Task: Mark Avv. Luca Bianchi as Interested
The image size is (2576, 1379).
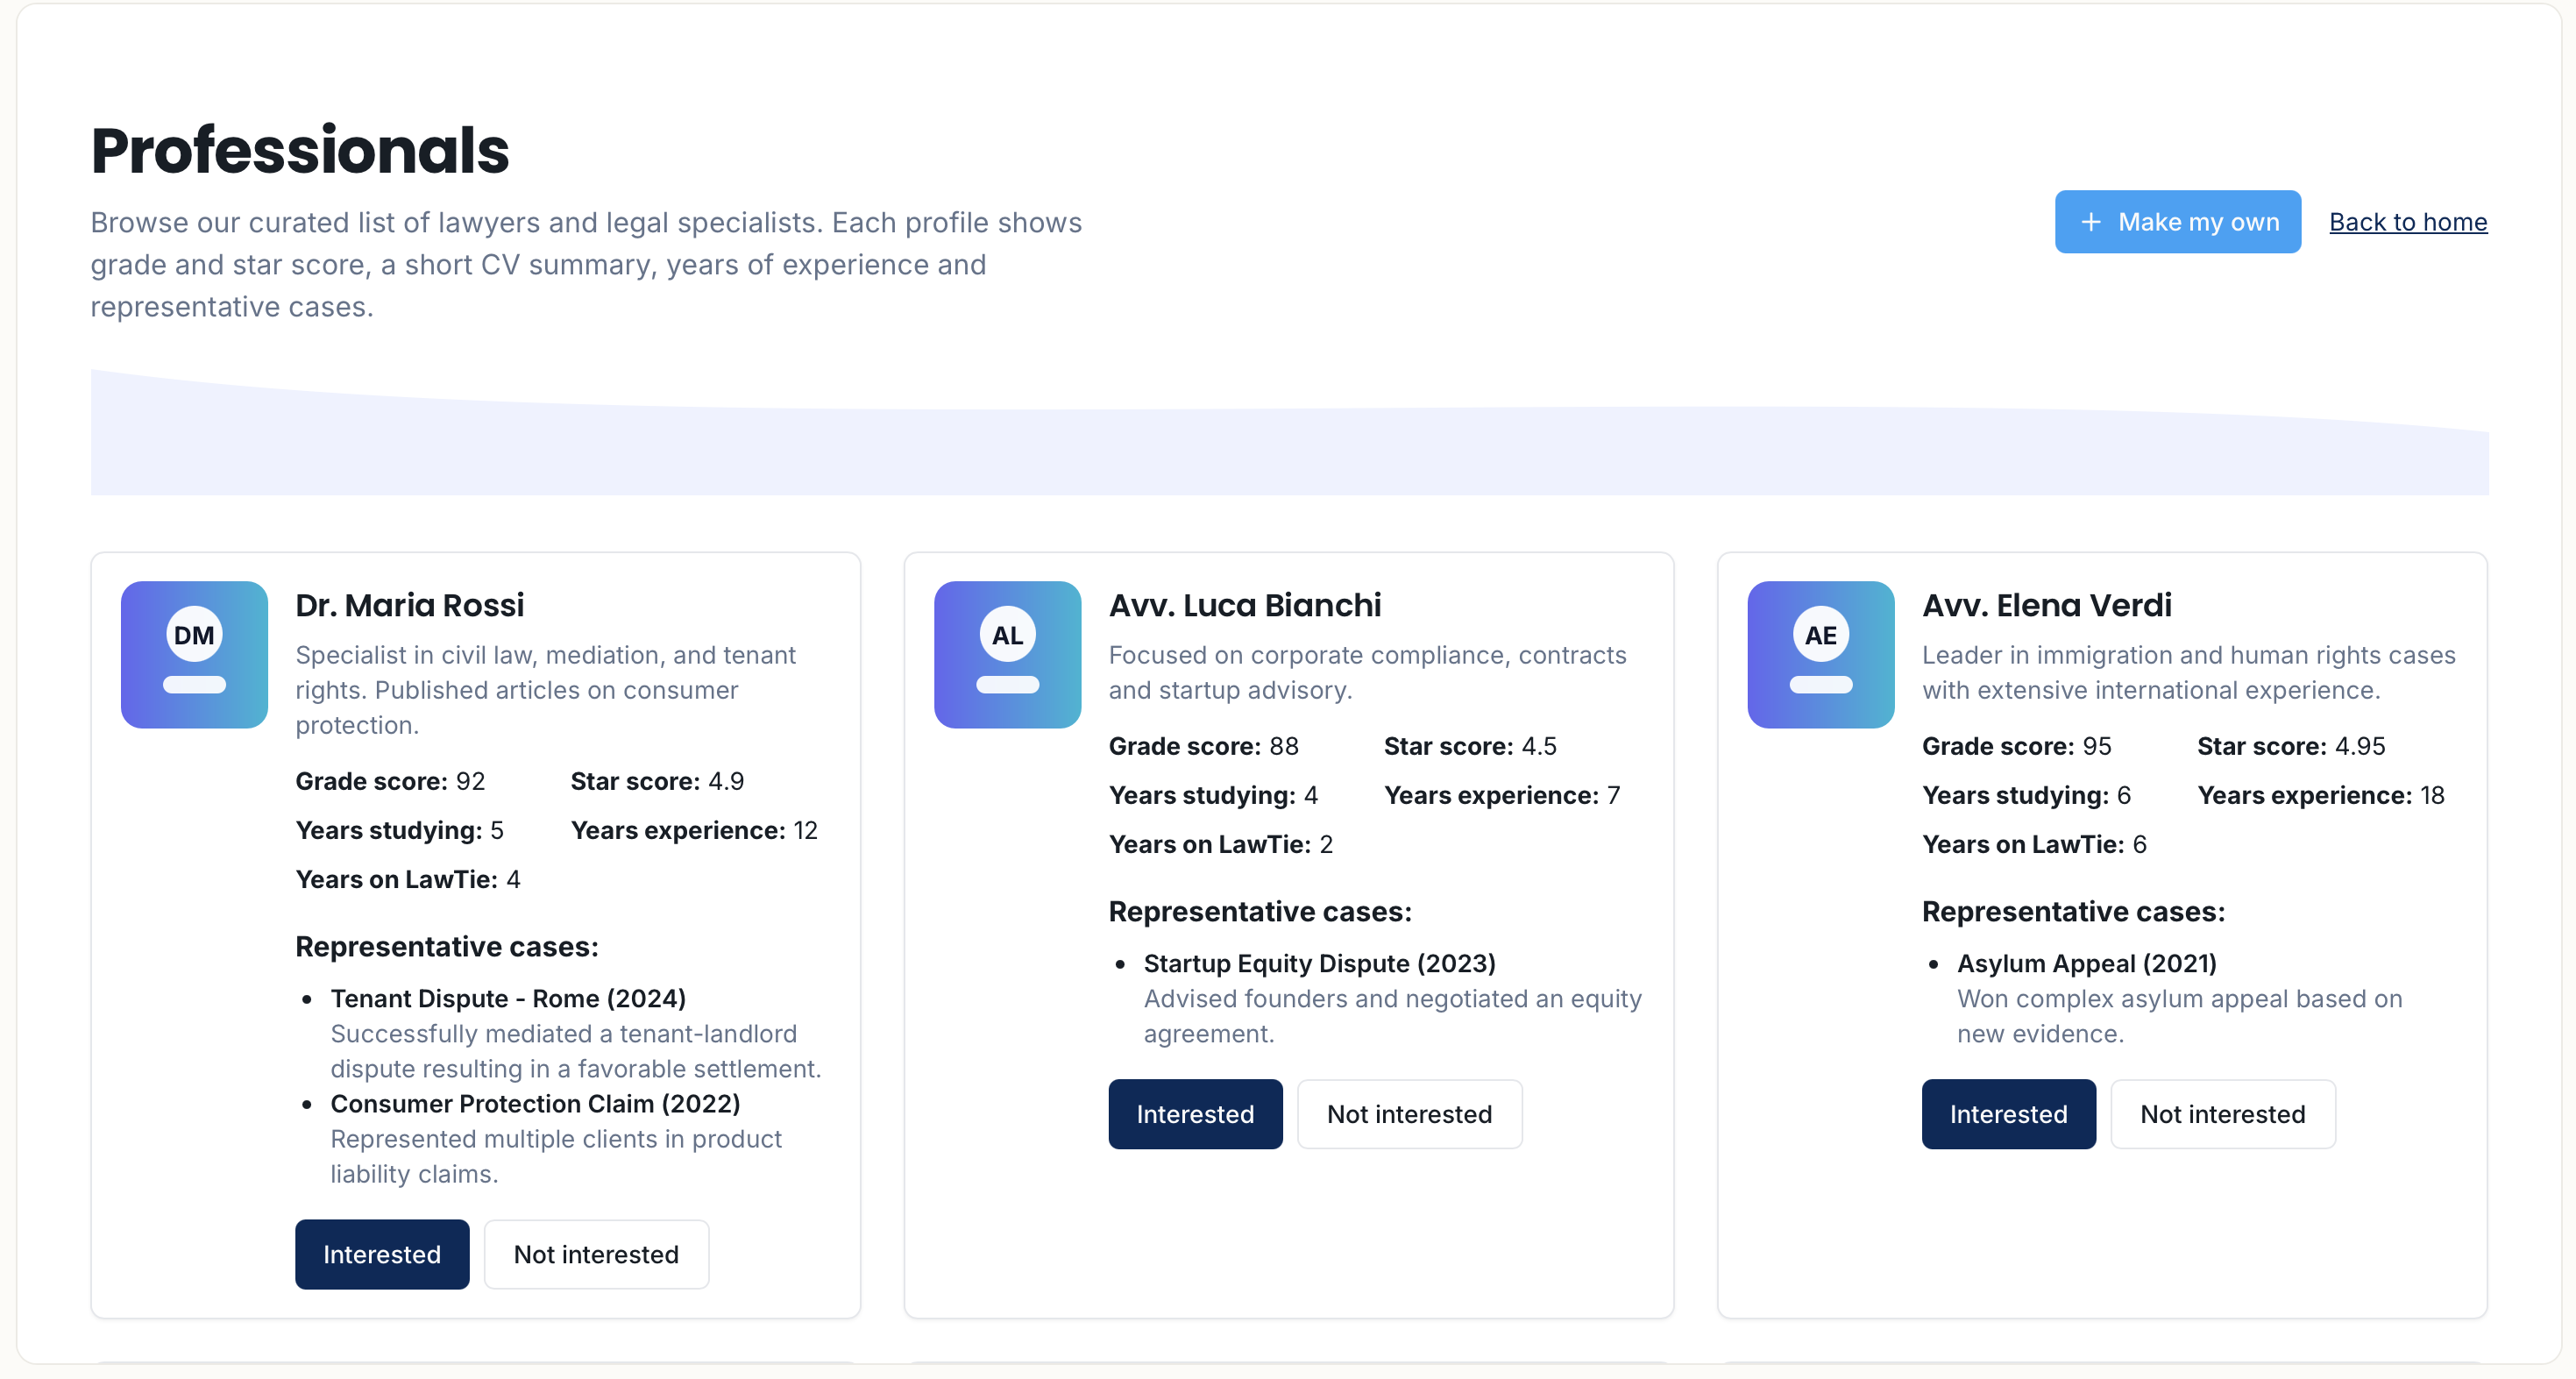Action: click(x=1194, y=1114)
